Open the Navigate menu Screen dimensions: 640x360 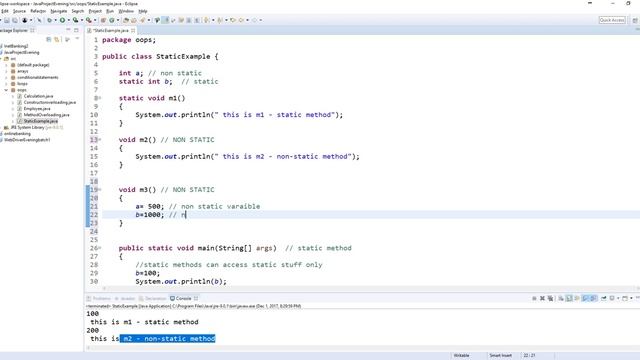click(58, 11)
